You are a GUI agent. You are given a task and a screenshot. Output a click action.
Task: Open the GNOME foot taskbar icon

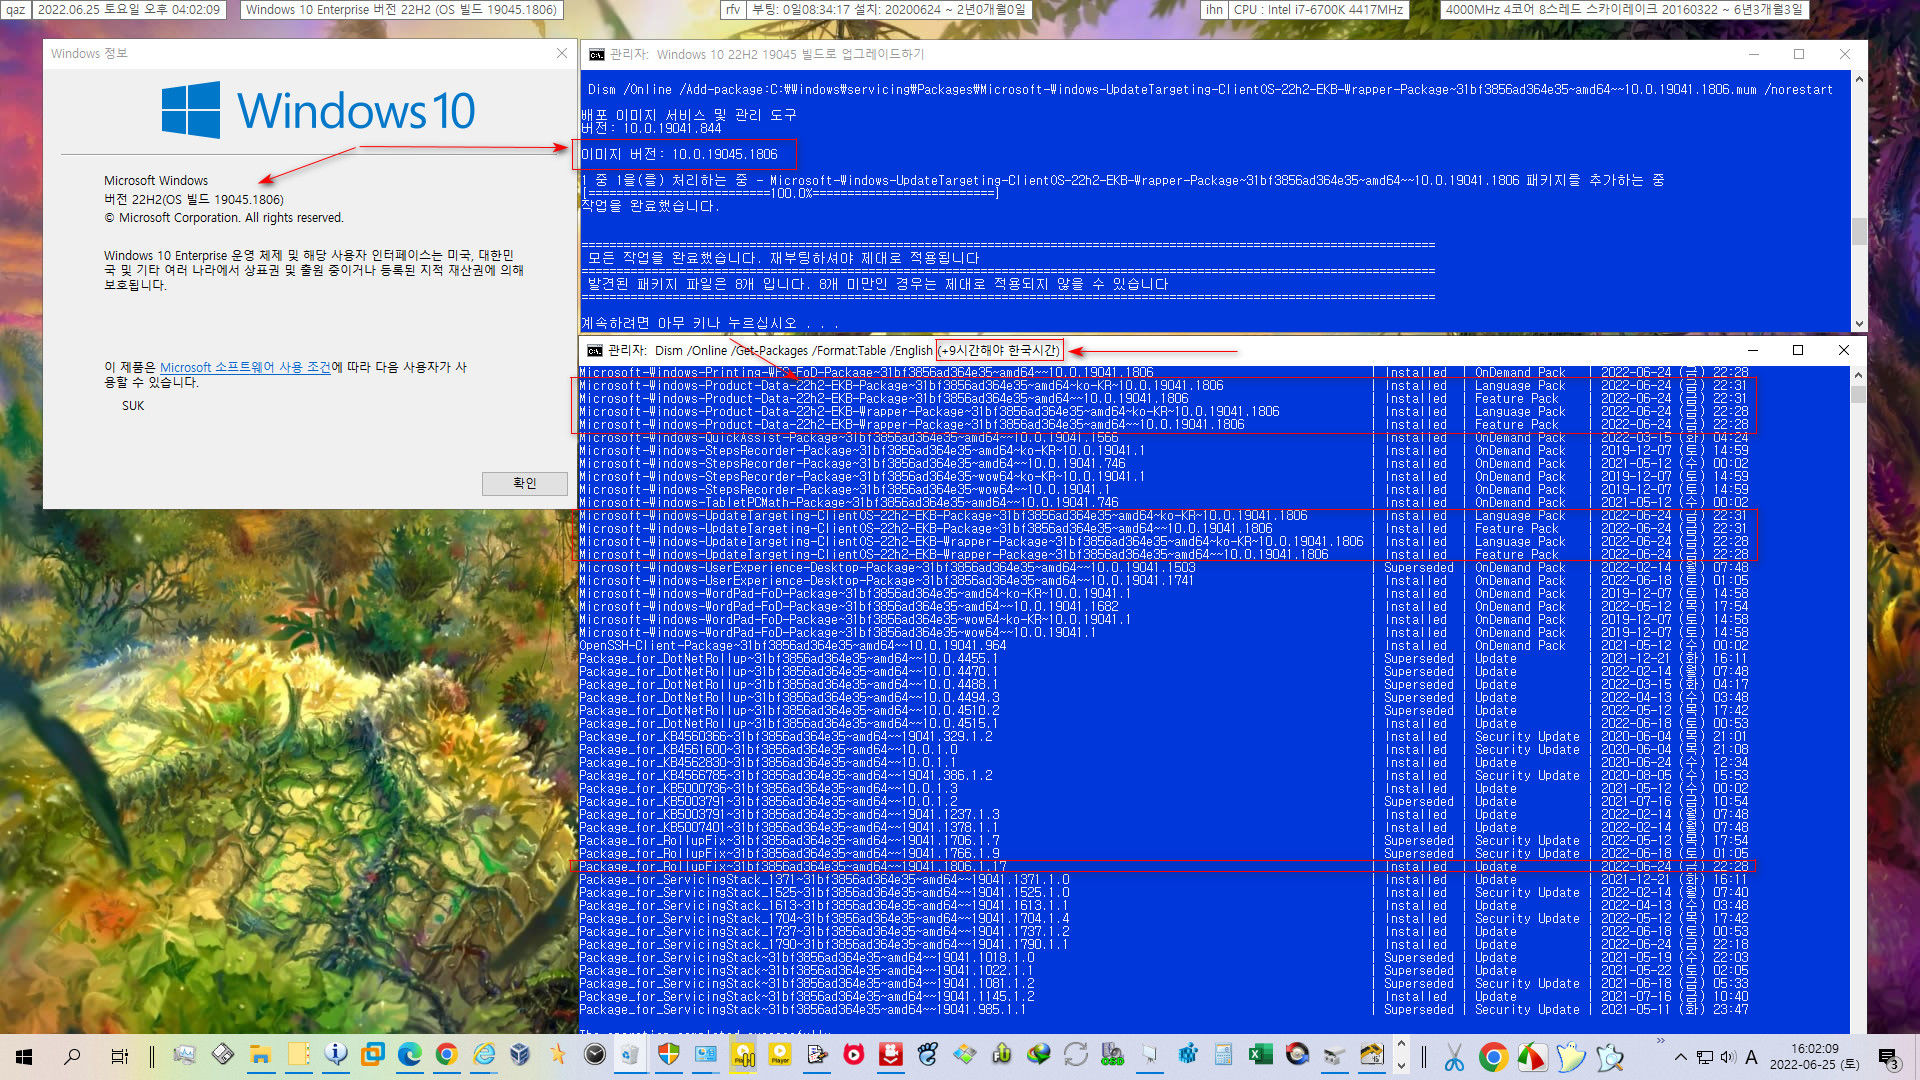928,1055
